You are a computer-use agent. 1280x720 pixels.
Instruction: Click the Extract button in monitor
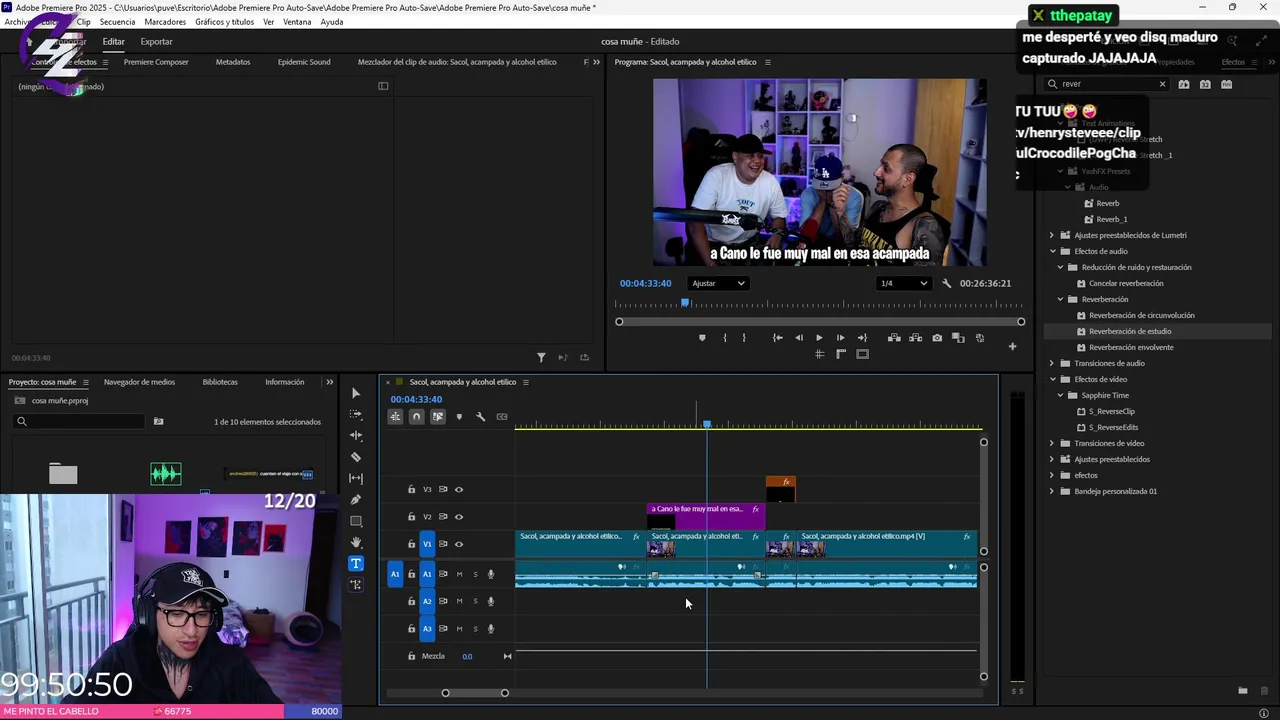coord(915,338)
